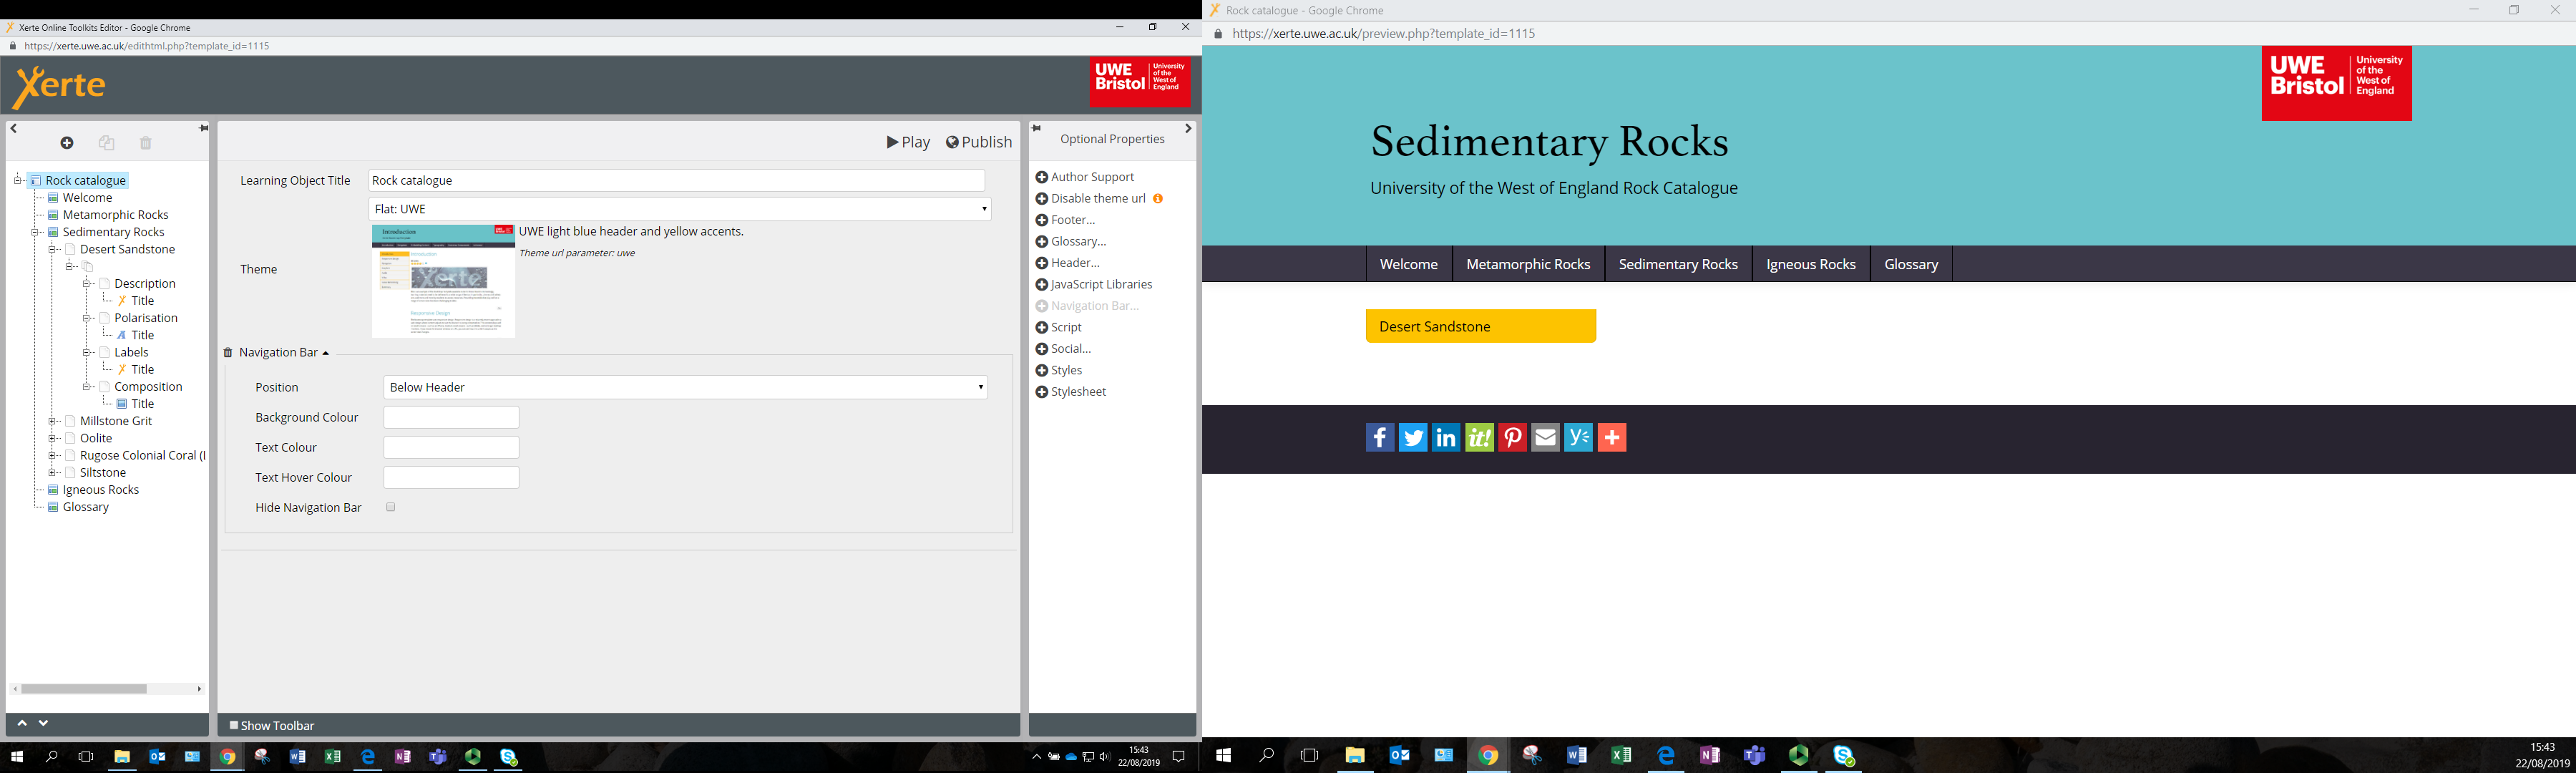This screenshot has width=2576, height=773.
Task: Open Igneous Rocks tab in preview navigation
Action: (1811, 264)
